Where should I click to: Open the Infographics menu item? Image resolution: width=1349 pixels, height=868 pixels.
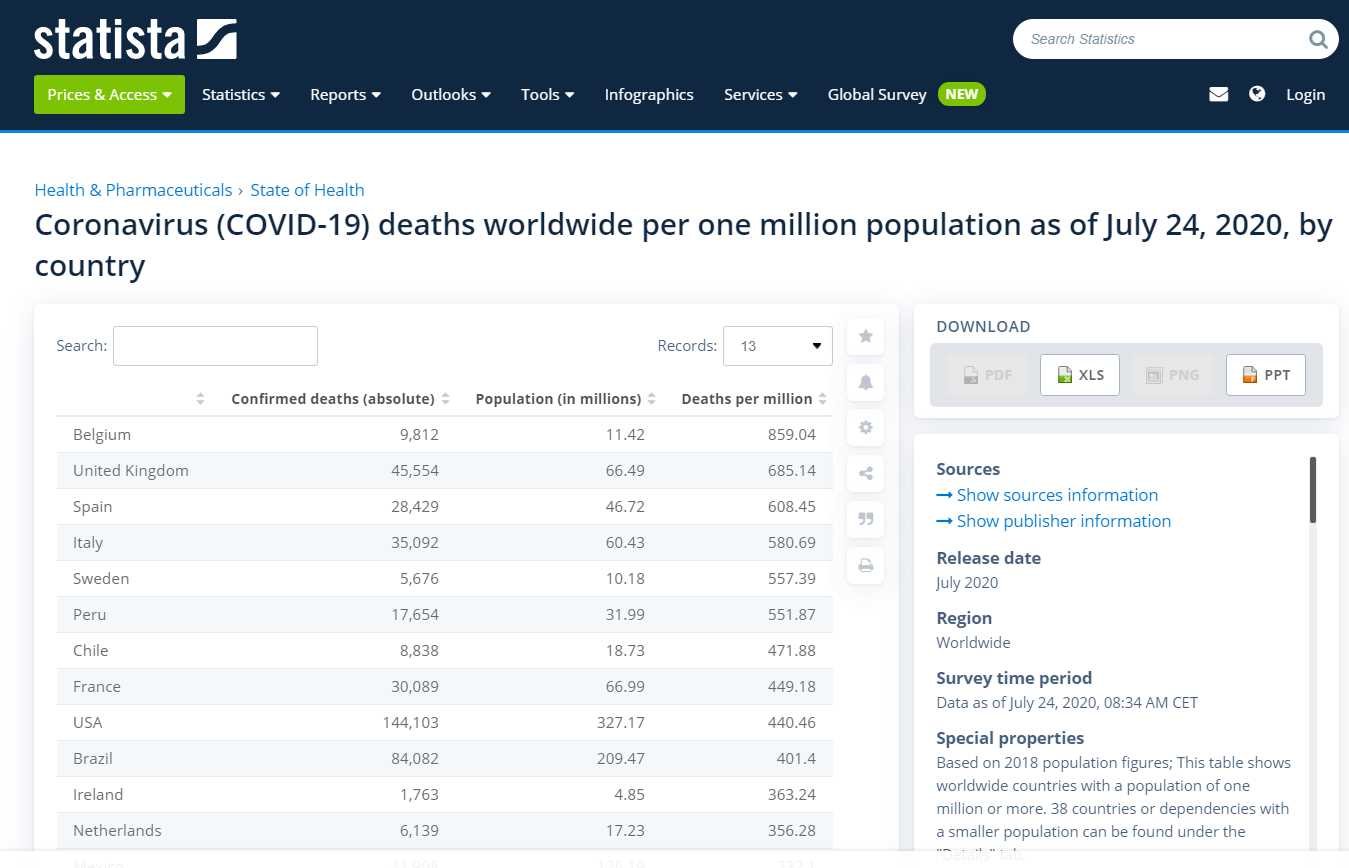(649, 94)
